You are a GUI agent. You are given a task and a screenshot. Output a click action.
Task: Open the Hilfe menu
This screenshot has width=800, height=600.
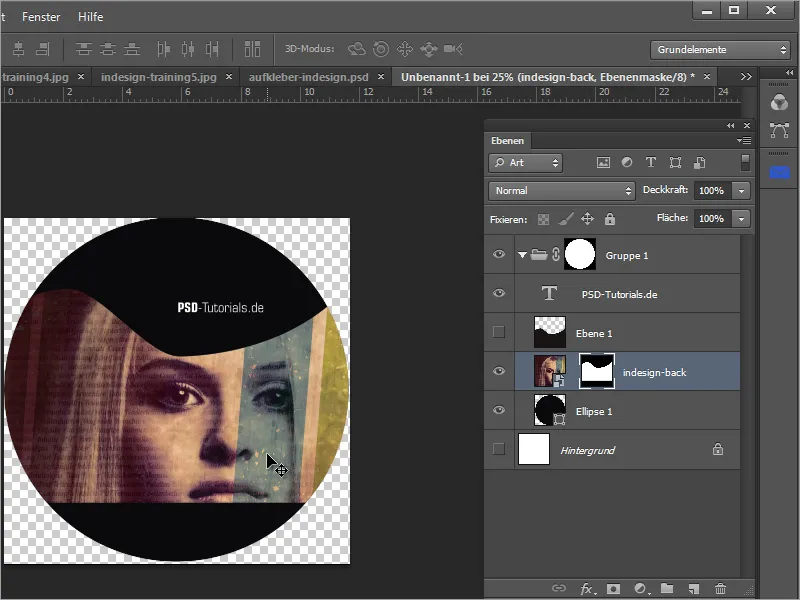pyautogui.click(x=91, y=17)
